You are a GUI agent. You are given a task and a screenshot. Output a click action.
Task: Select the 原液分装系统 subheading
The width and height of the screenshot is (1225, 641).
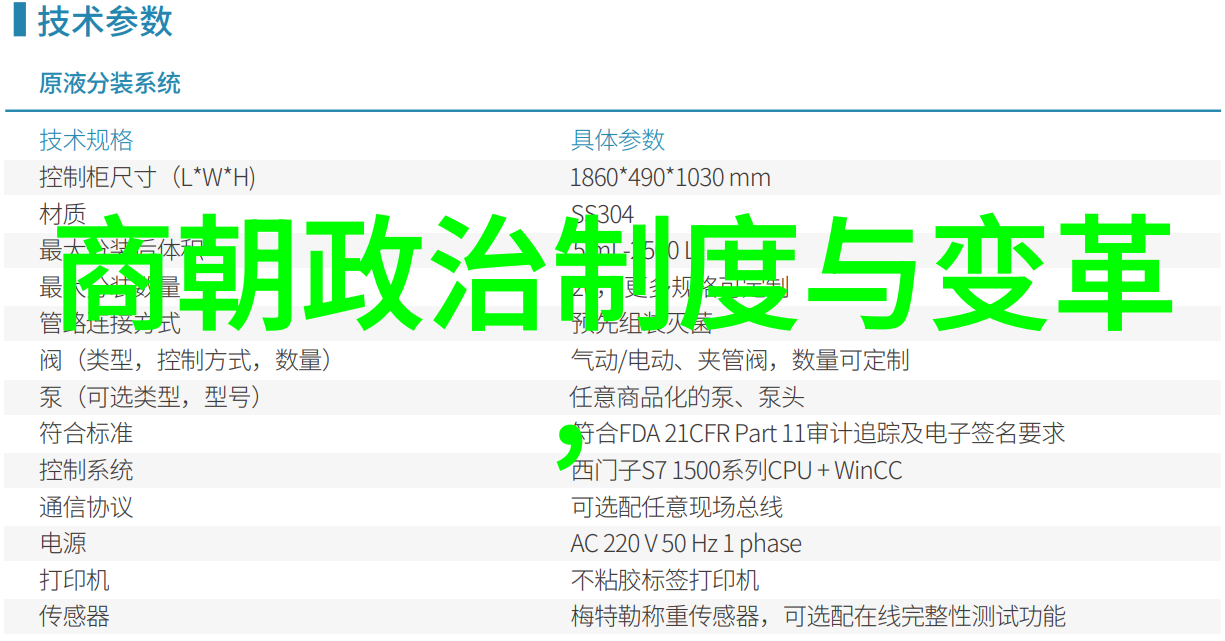click(x=110, y=84)
